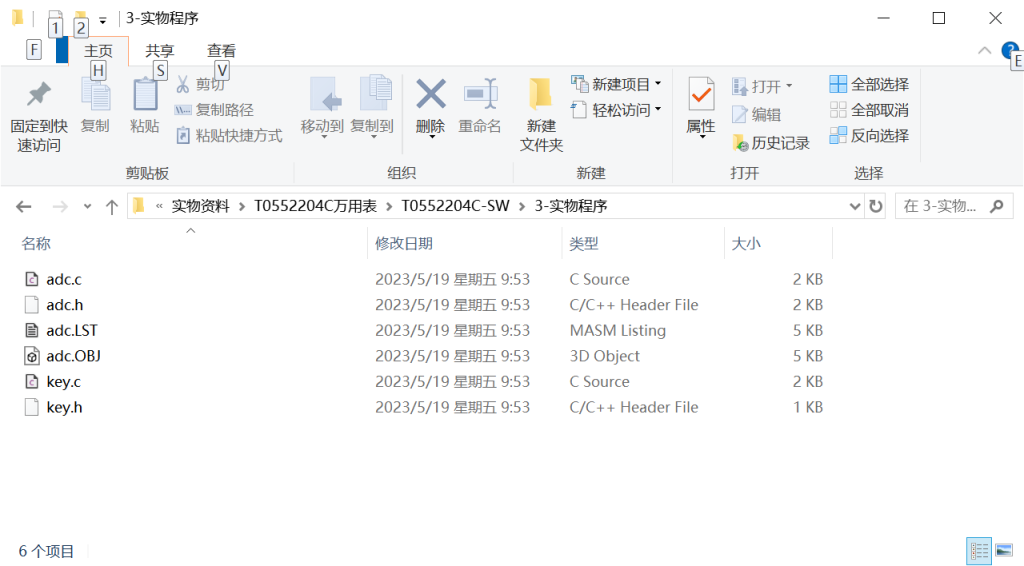Open the New item dropdown
Screen dimensions: 1024x566
click(616, 84)
